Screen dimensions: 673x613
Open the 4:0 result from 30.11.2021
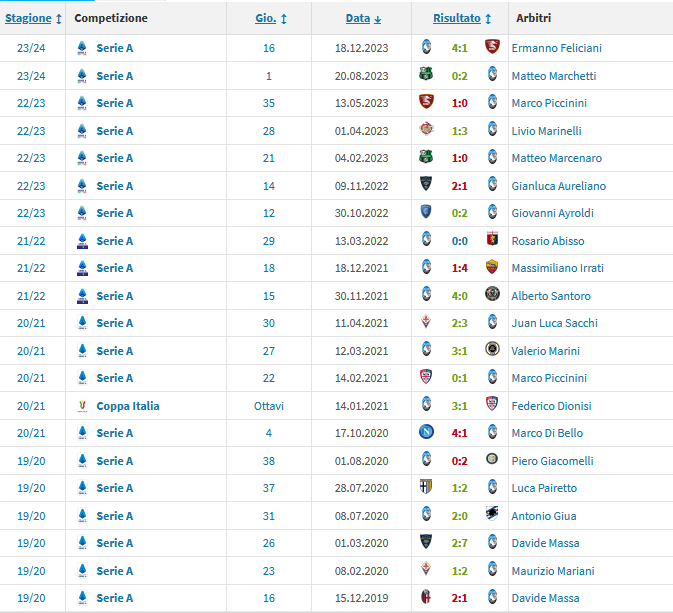tap(459, 296)
